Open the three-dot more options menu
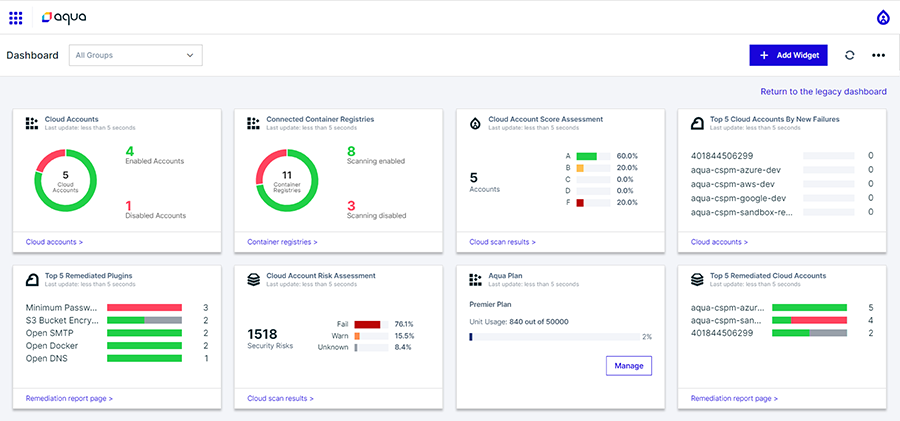Screen dimensions: 900x421 [878, 55]
